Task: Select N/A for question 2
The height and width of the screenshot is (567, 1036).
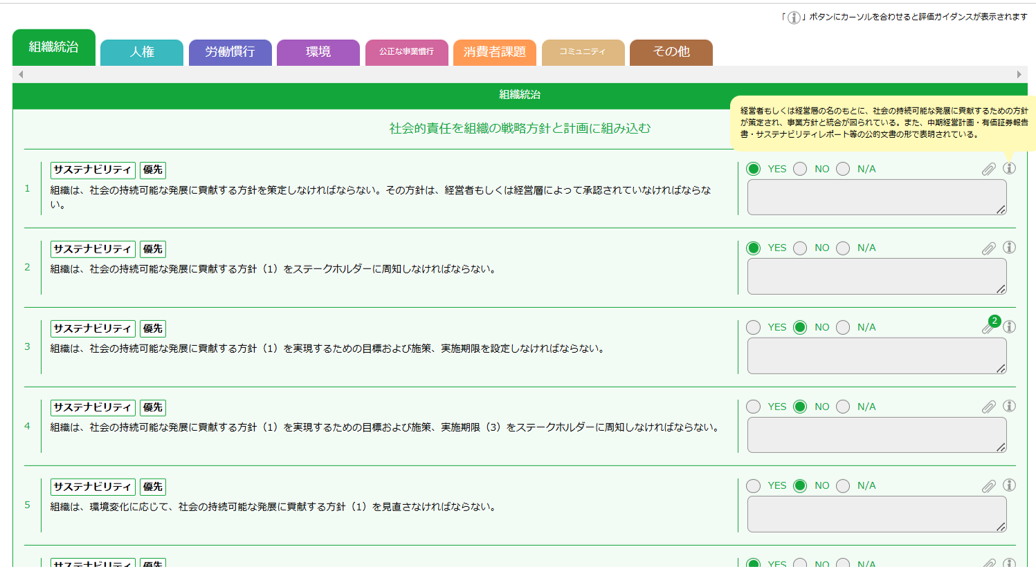Action: point(843,248)
